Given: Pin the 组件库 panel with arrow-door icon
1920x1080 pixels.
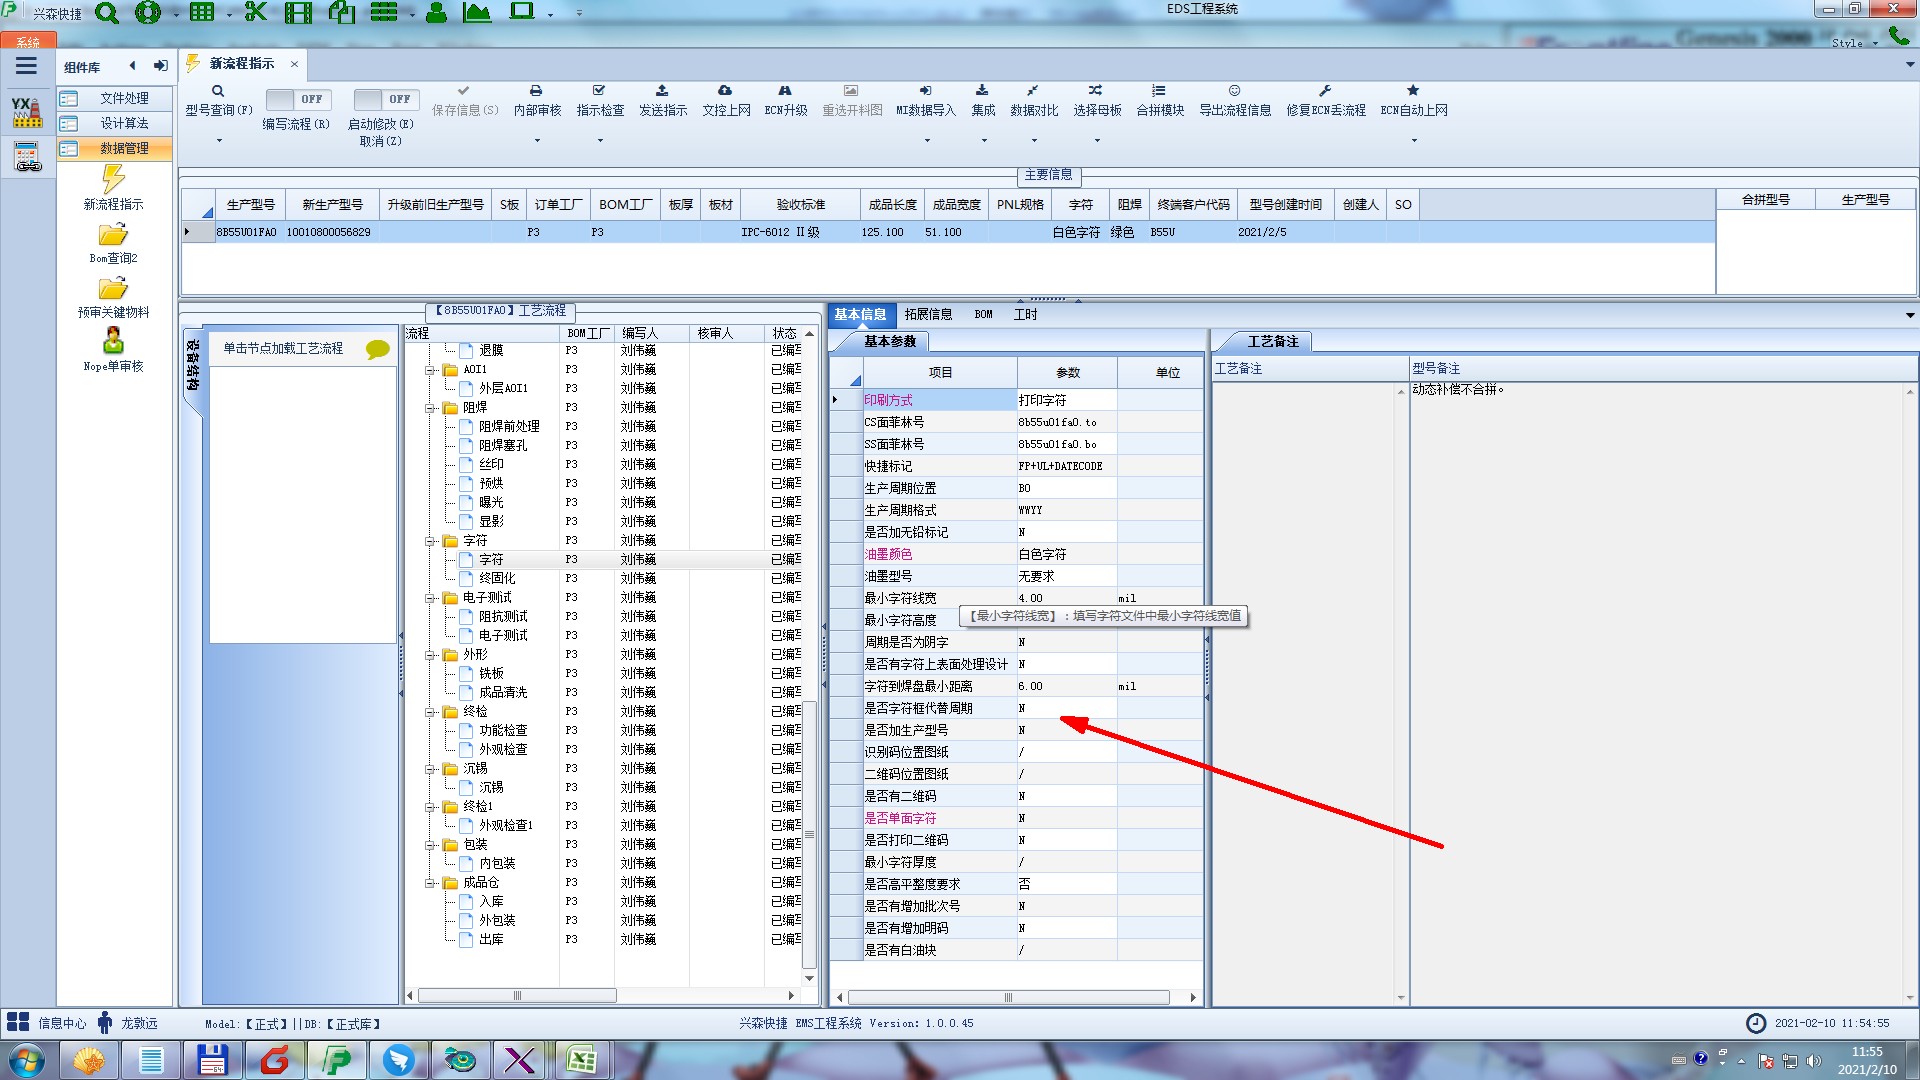Looking at the screenshot, I should 160,66.
